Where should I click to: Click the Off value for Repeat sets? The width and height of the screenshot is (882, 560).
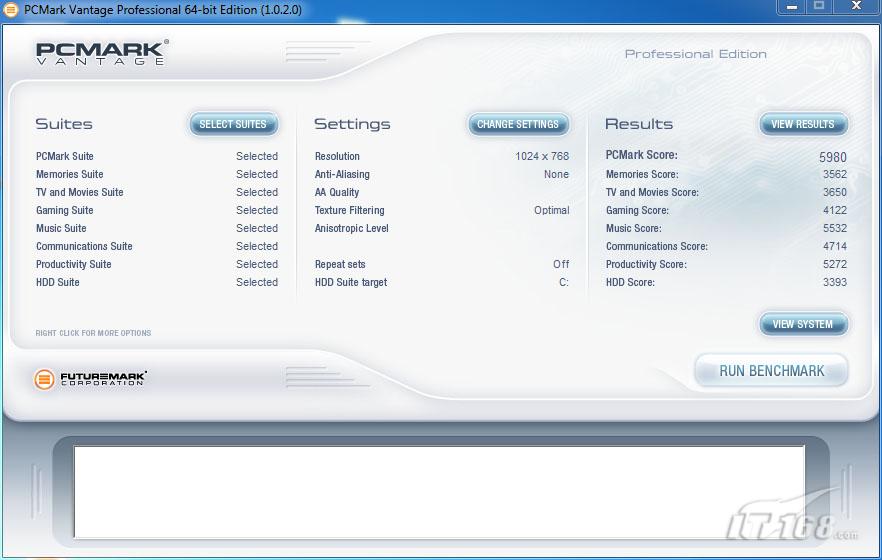coord(561,264)
